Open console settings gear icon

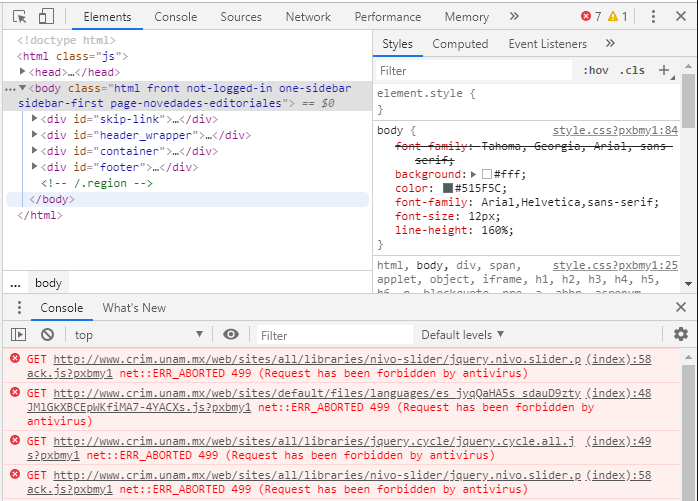coord(681,335)
